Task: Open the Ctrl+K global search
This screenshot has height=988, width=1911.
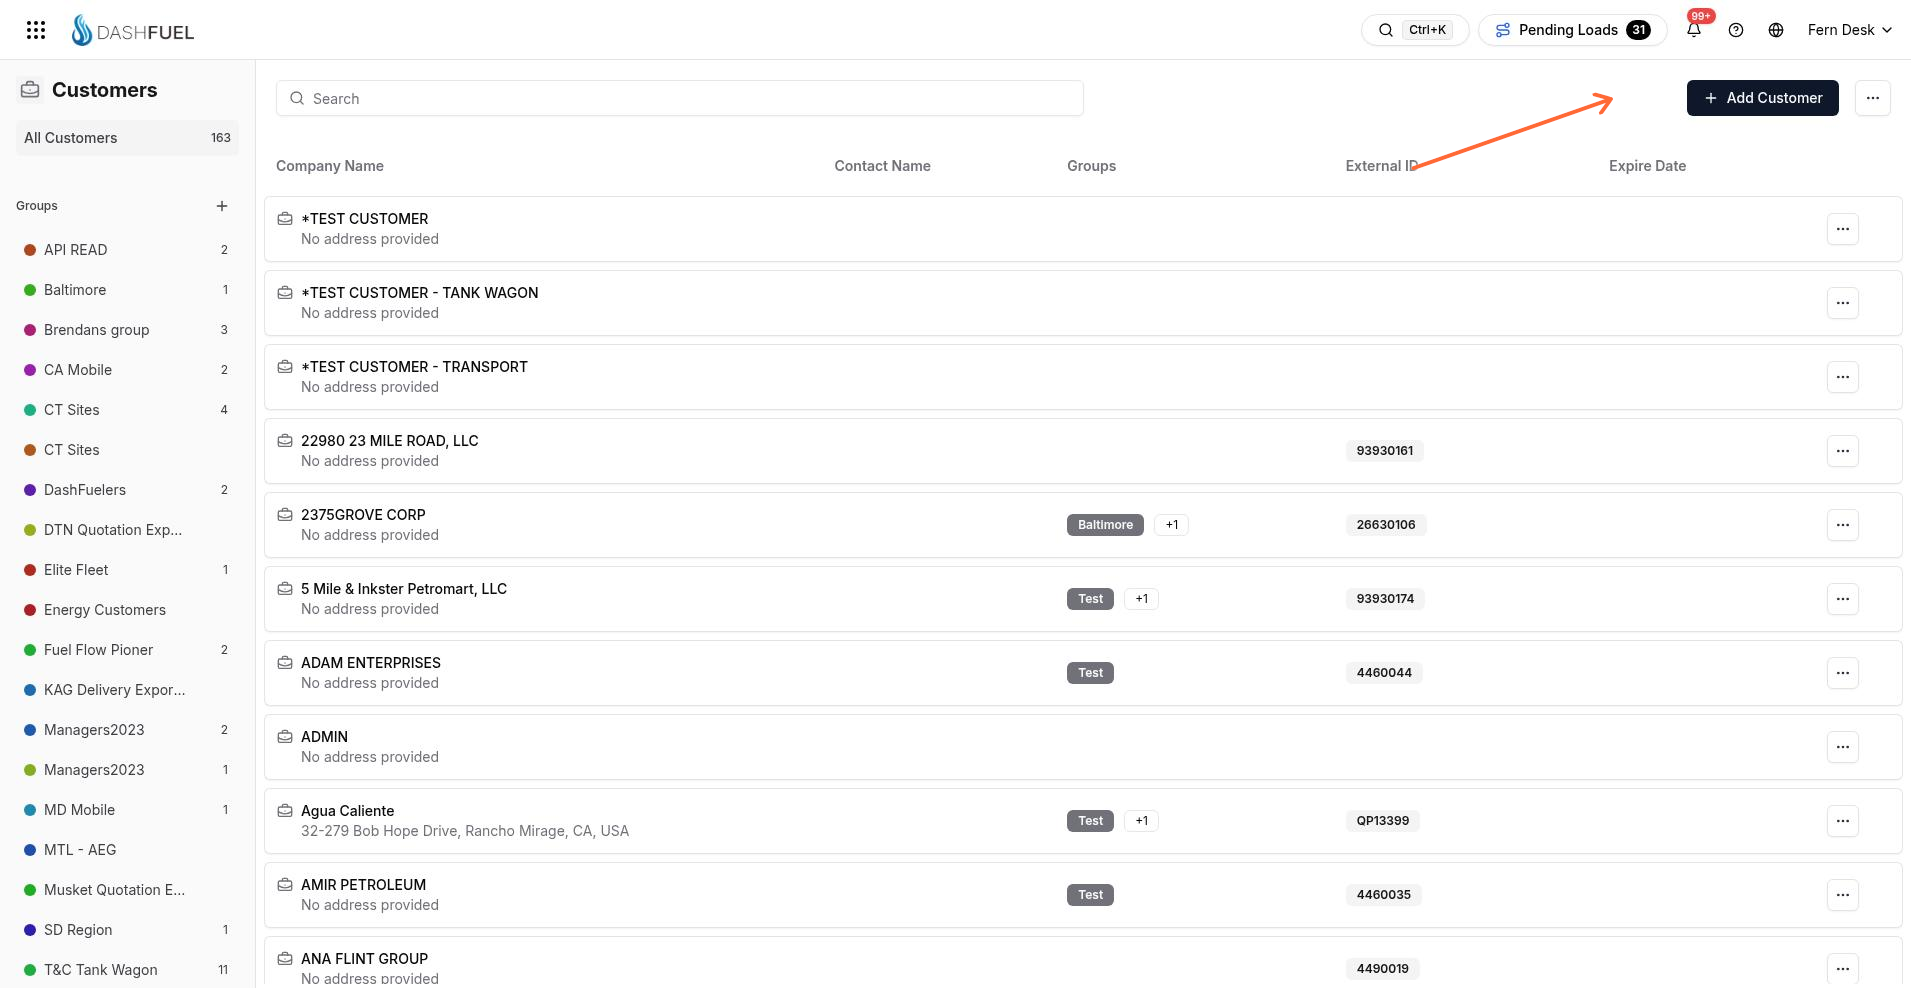Action: point(1415,30)
